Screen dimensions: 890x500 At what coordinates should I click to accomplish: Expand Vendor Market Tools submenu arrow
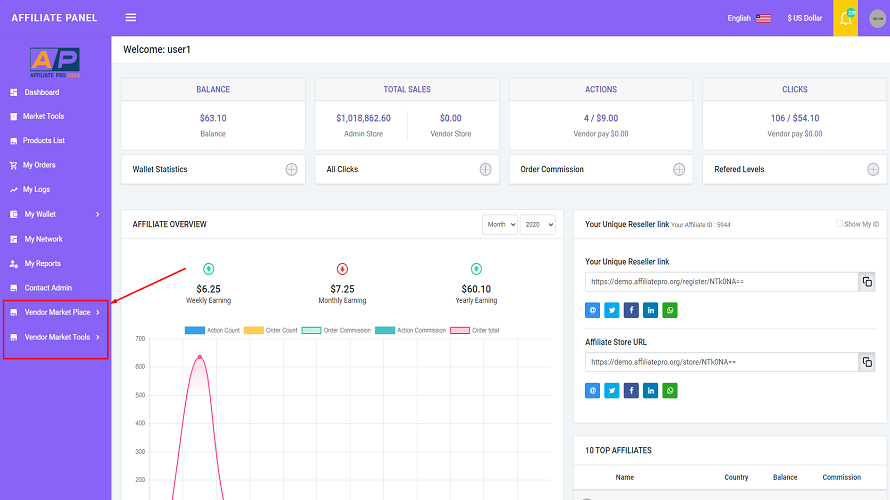pyautogui.click(x=98, y=338)
